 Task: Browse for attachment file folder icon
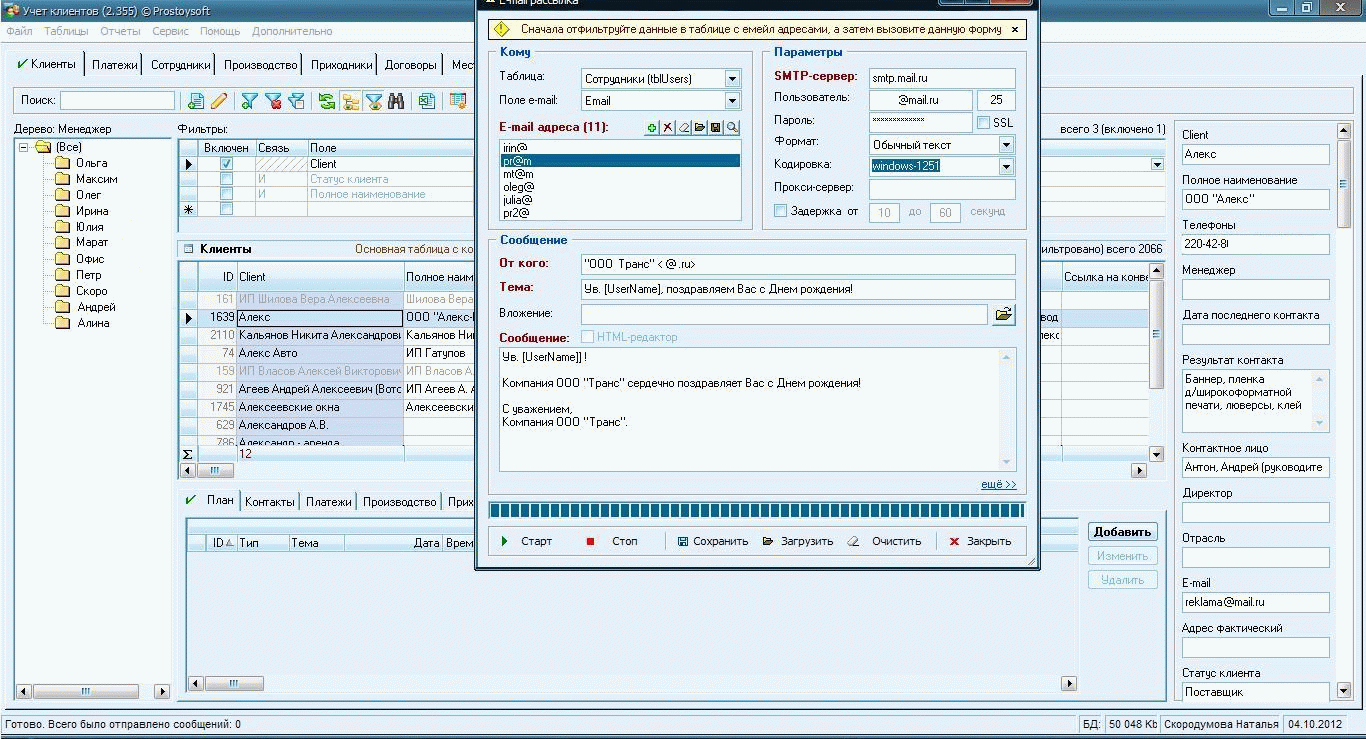click(x=1003, y=315)
